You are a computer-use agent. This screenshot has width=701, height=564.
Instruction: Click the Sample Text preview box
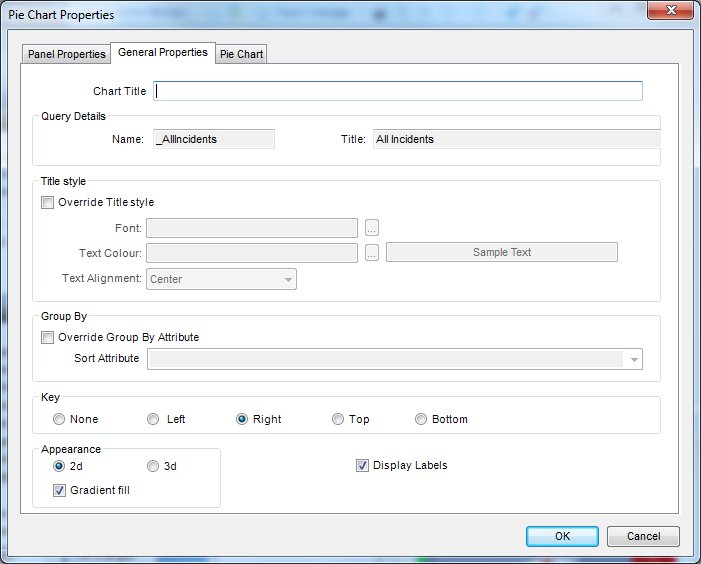click(501, 252)
